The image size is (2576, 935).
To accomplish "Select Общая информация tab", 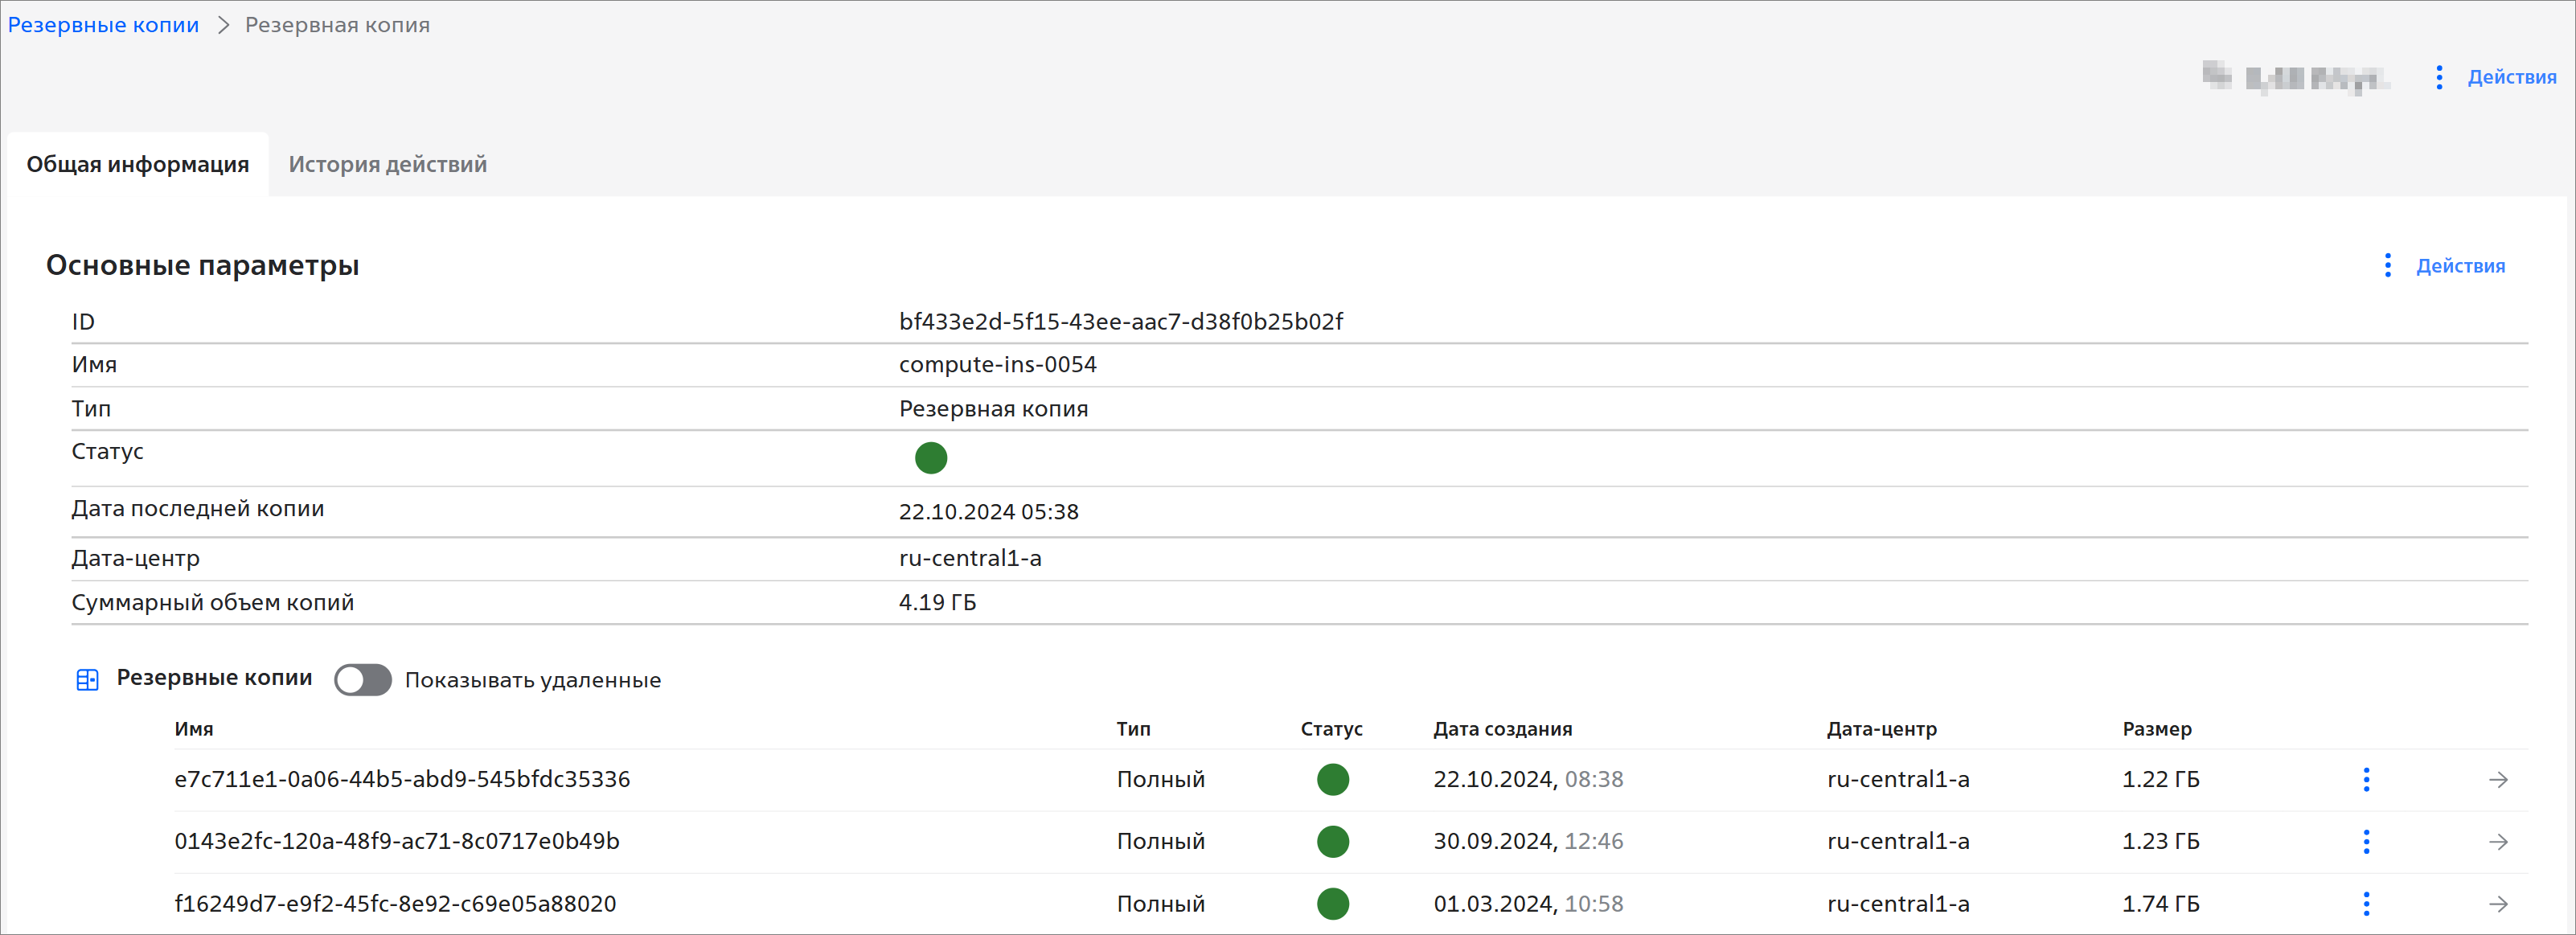I will (138, 164).
